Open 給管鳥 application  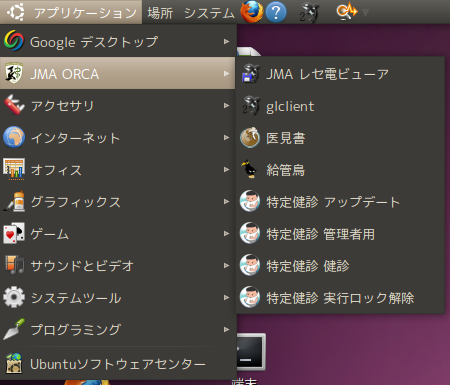[340, 169]
